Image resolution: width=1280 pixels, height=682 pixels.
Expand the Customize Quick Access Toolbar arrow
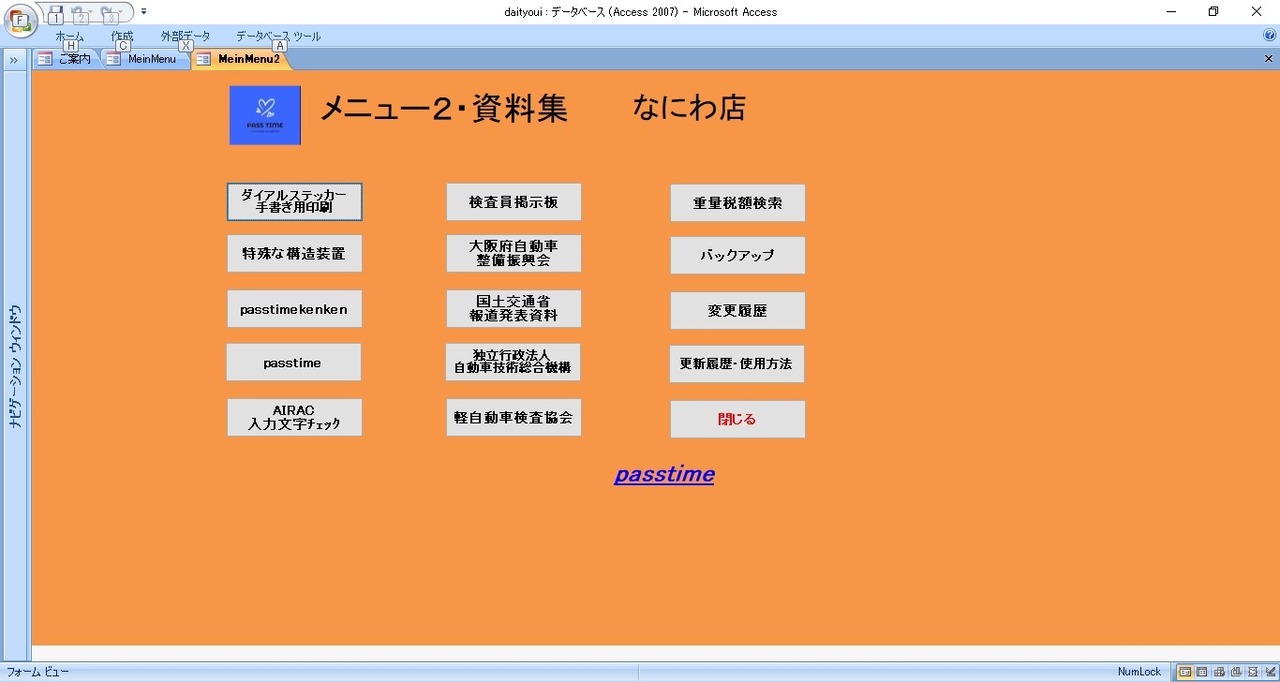(144, 11)
